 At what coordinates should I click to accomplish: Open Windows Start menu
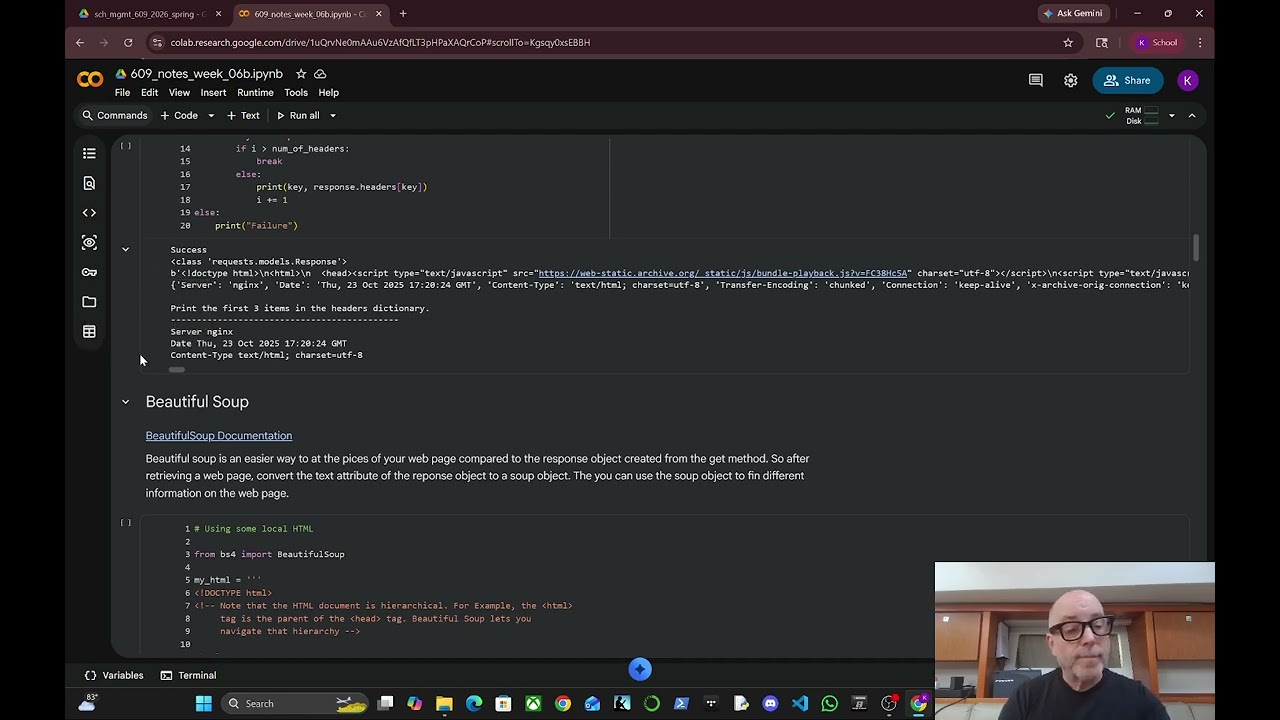204,703
